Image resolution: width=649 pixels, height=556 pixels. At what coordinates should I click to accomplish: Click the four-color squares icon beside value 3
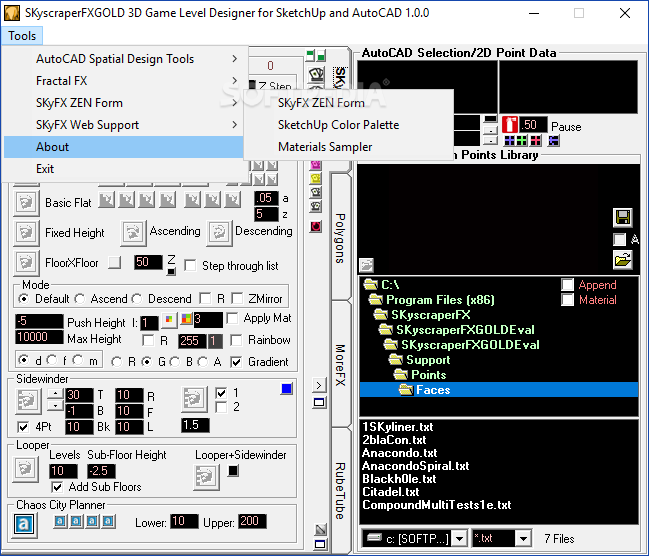[x=187, y=319]
